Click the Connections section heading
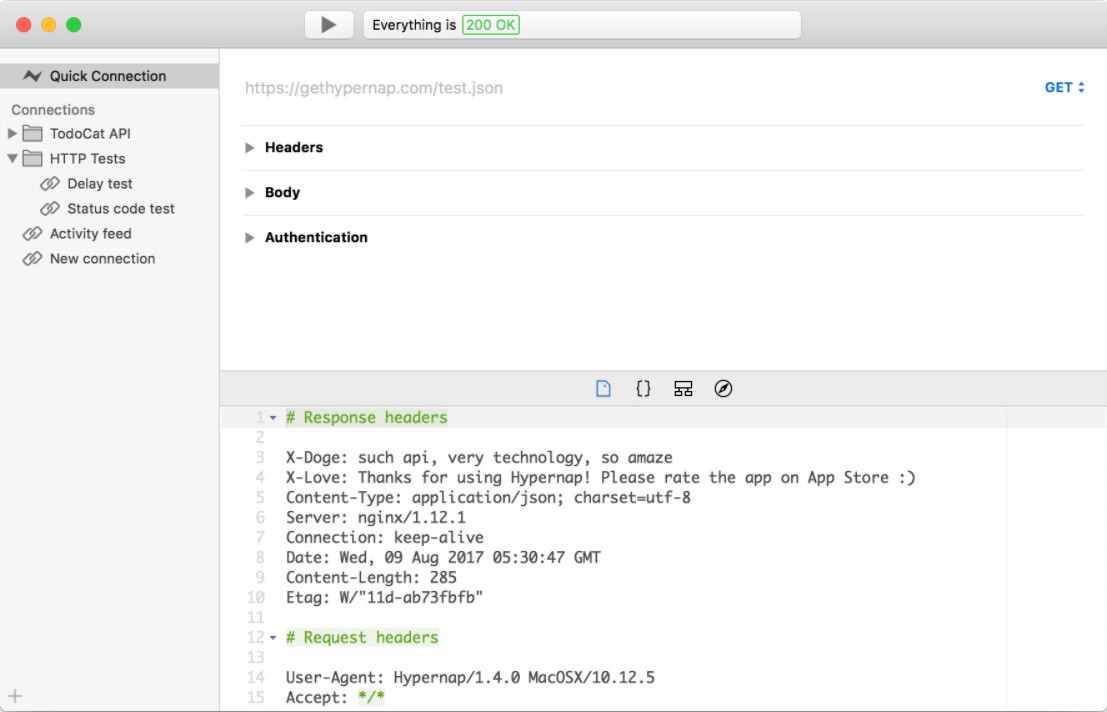Viewport: 1107px width, 712px height. point(53,110)
